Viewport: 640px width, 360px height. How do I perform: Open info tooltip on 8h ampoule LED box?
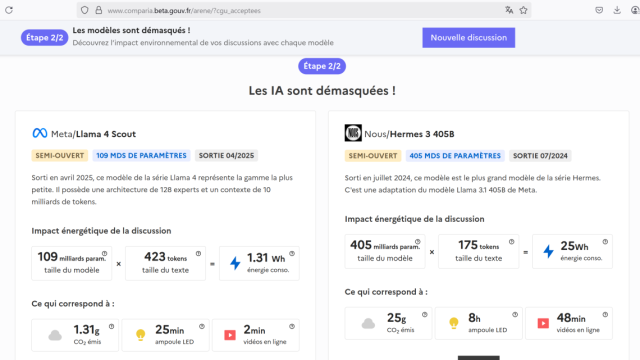coord(515,315)
